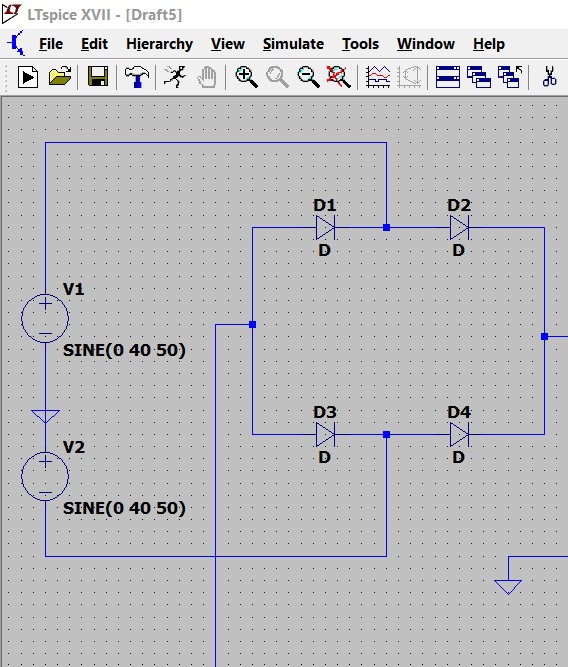Click the Autorange waveform icon
The image size is (568, 667).
coord(378,77)
